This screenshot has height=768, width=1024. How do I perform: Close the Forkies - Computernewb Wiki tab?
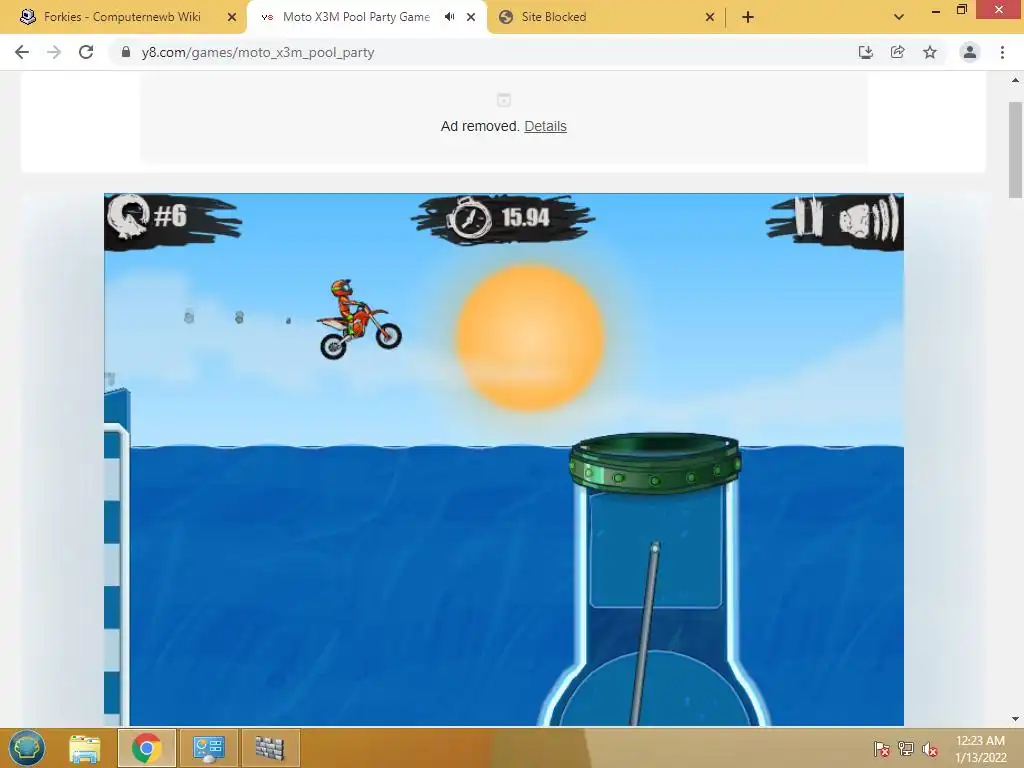[232, 17]
